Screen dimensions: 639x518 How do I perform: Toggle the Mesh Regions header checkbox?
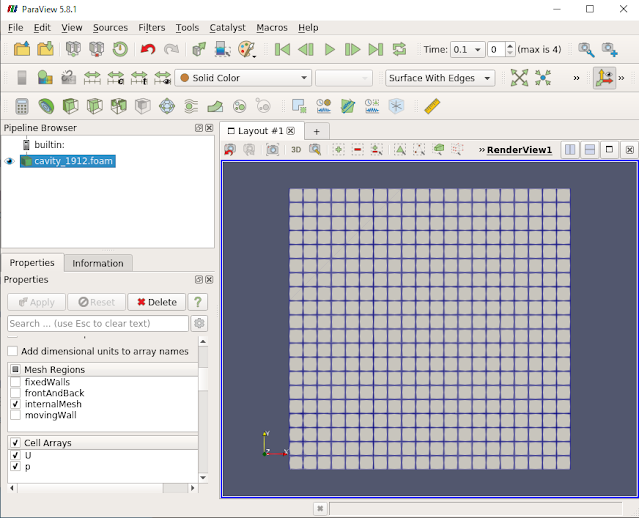tap(15, 369)
